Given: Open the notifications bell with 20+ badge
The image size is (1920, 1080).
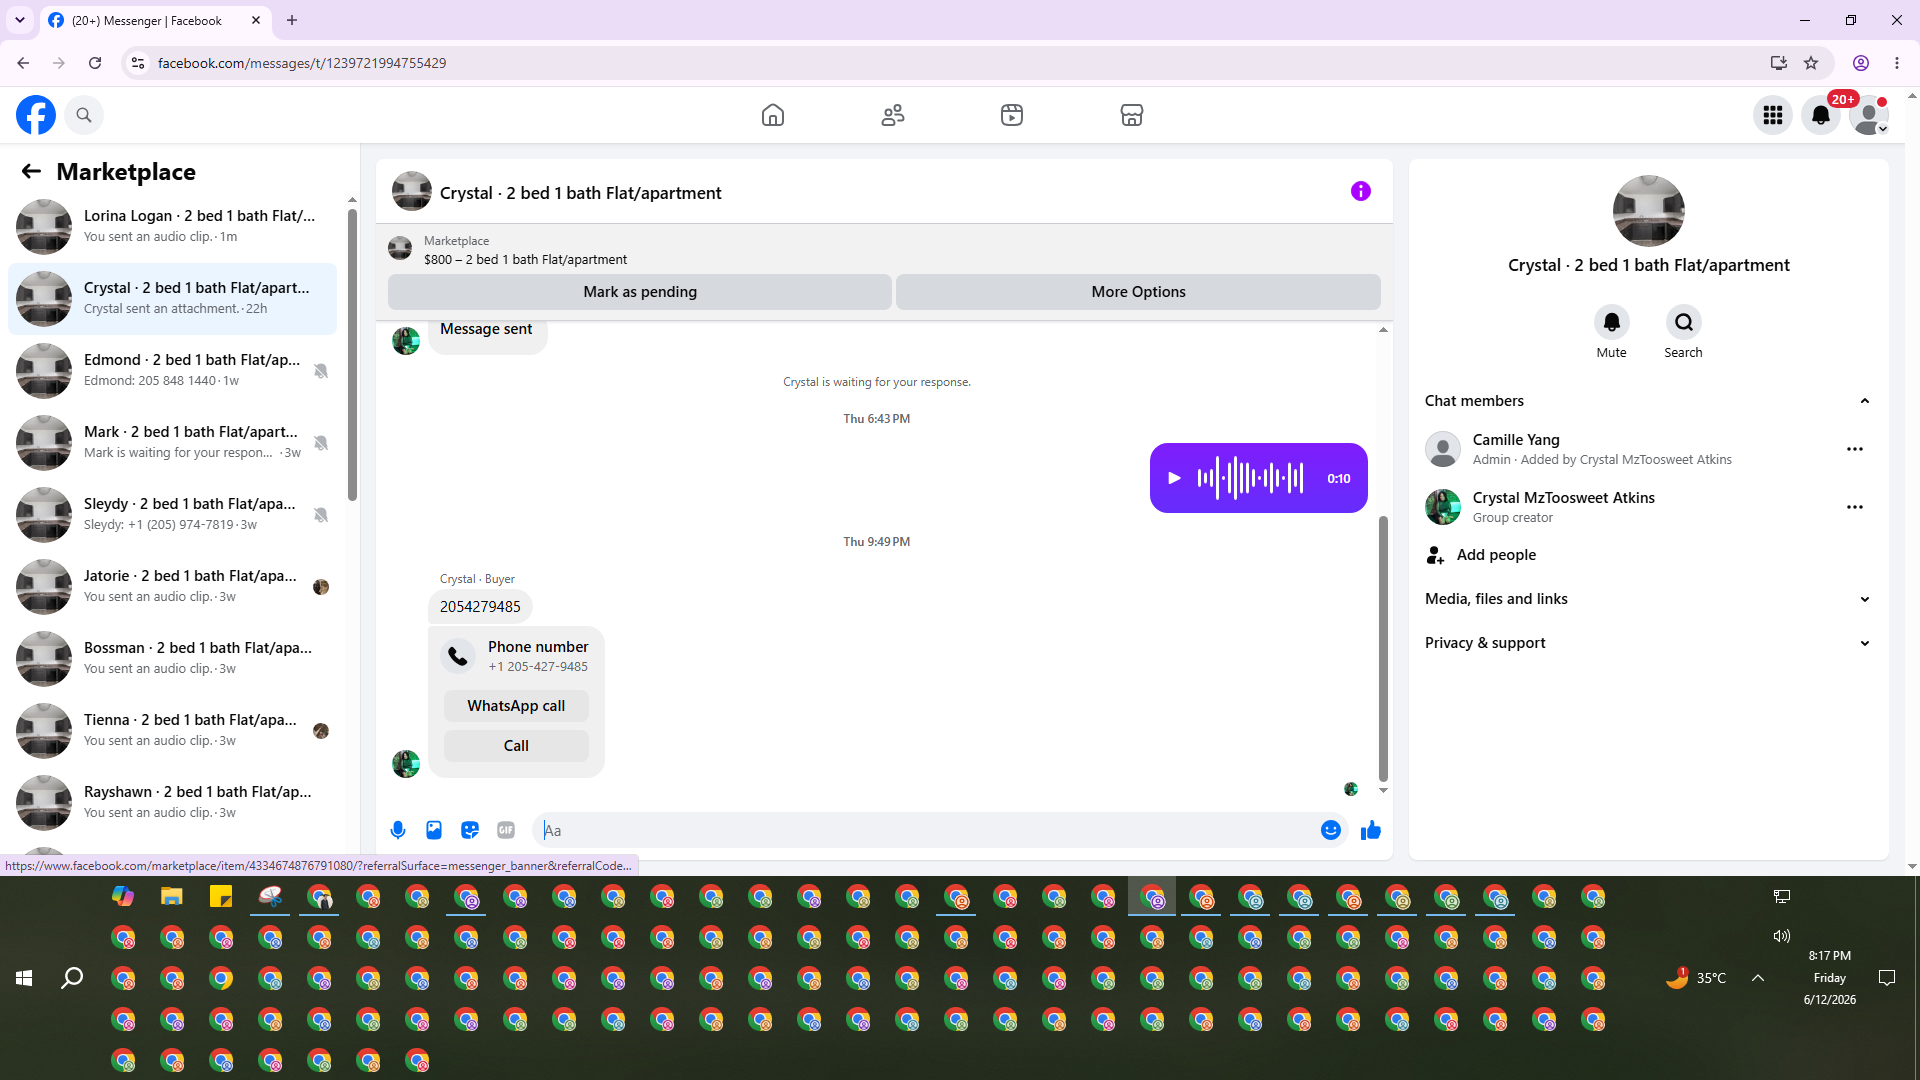Looking at the screenshot, I should coord(1821,115).
